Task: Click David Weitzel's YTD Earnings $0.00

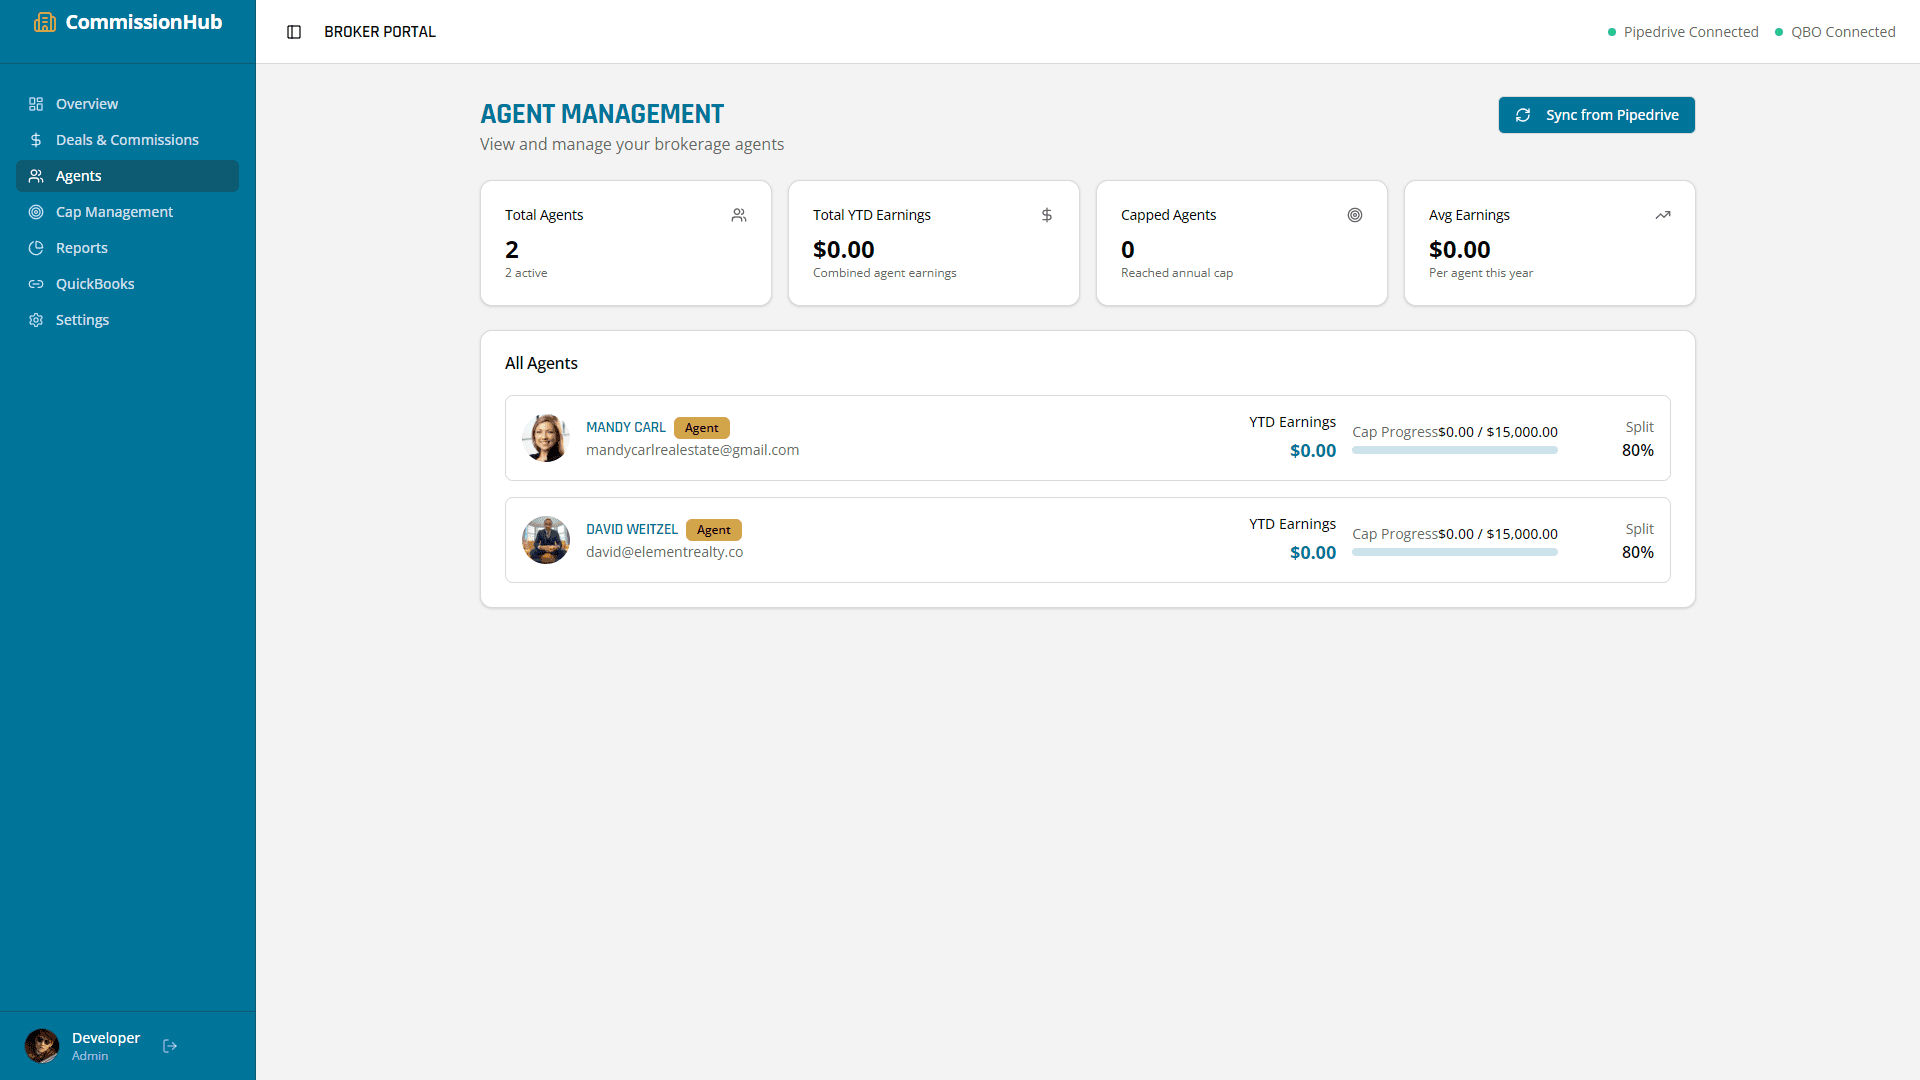Action: point(1313,552)
